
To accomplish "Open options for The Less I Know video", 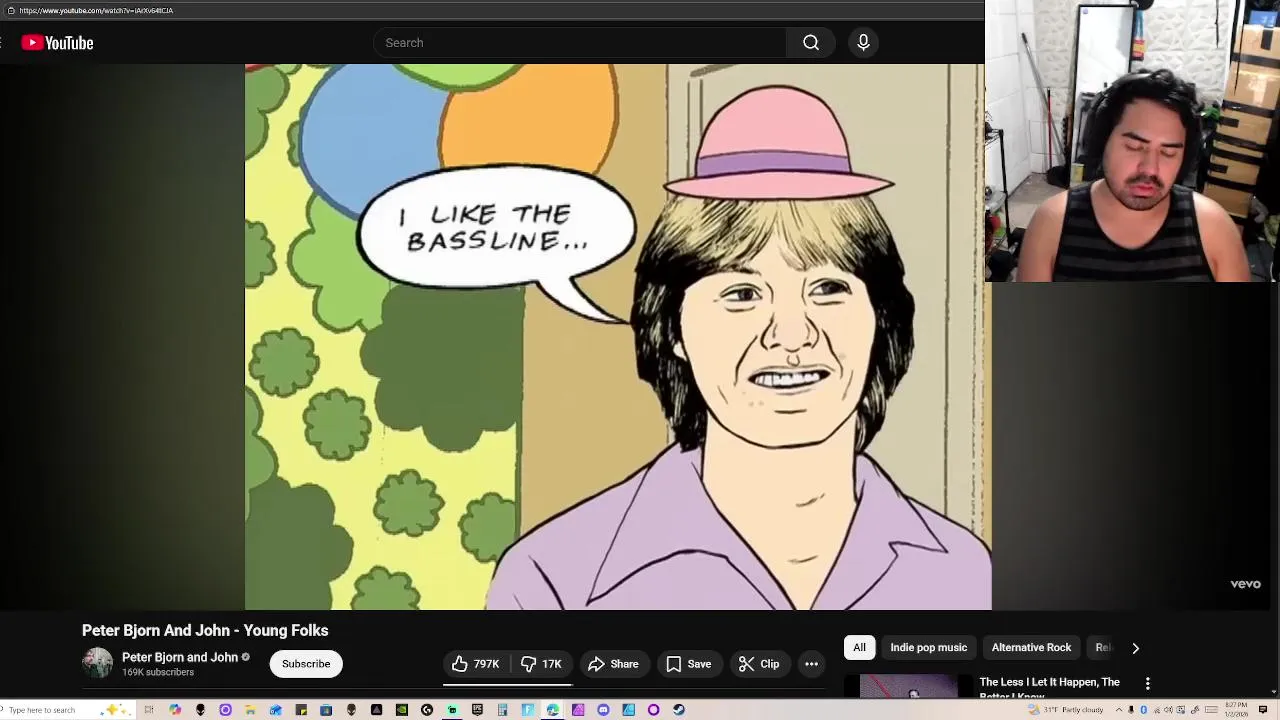I will 1148,684.
